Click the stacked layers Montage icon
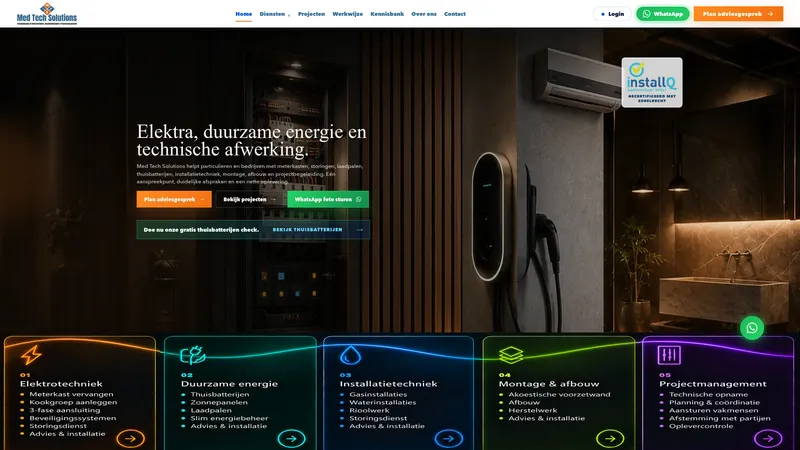The height and width of the screenshot is (450, 800). point(511,355)
